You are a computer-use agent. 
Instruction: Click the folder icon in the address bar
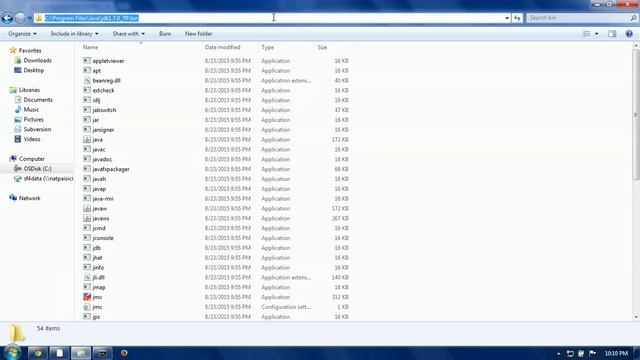[39, 18]
